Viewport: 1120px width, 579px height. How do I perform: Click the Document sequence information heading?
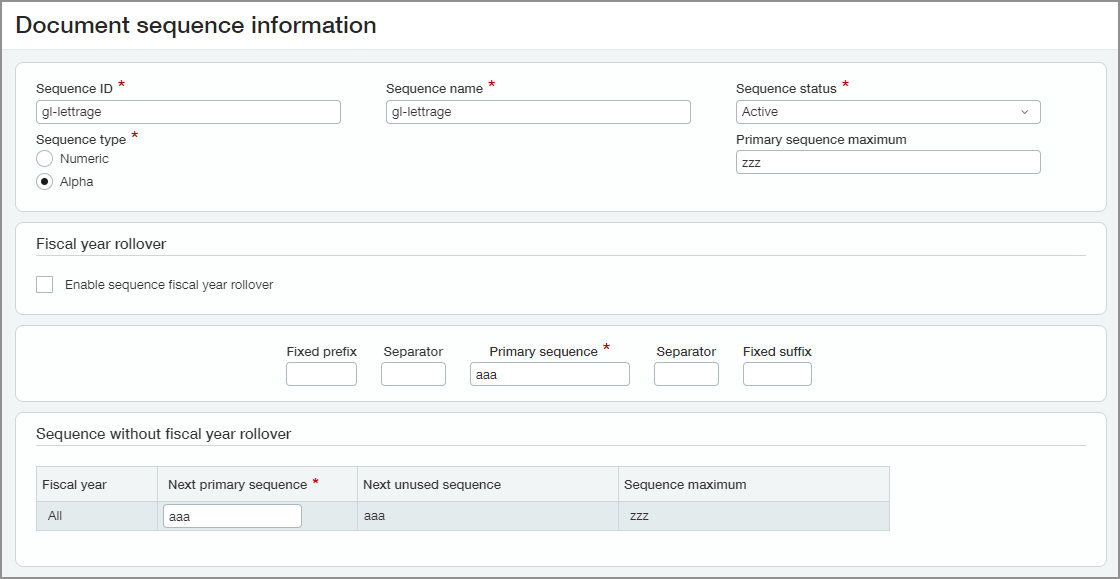pos(196,24)
